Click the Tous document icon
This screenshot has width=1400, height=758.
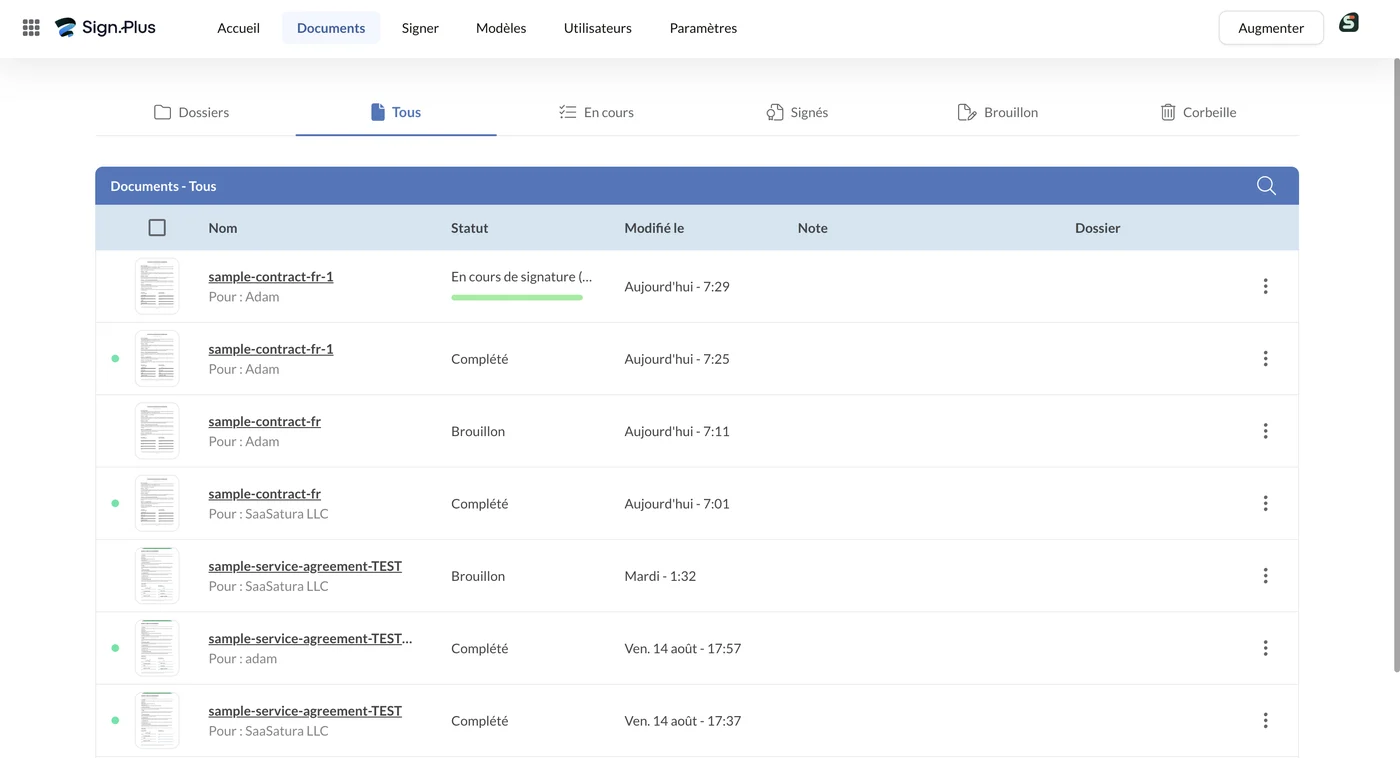point(377,112)
